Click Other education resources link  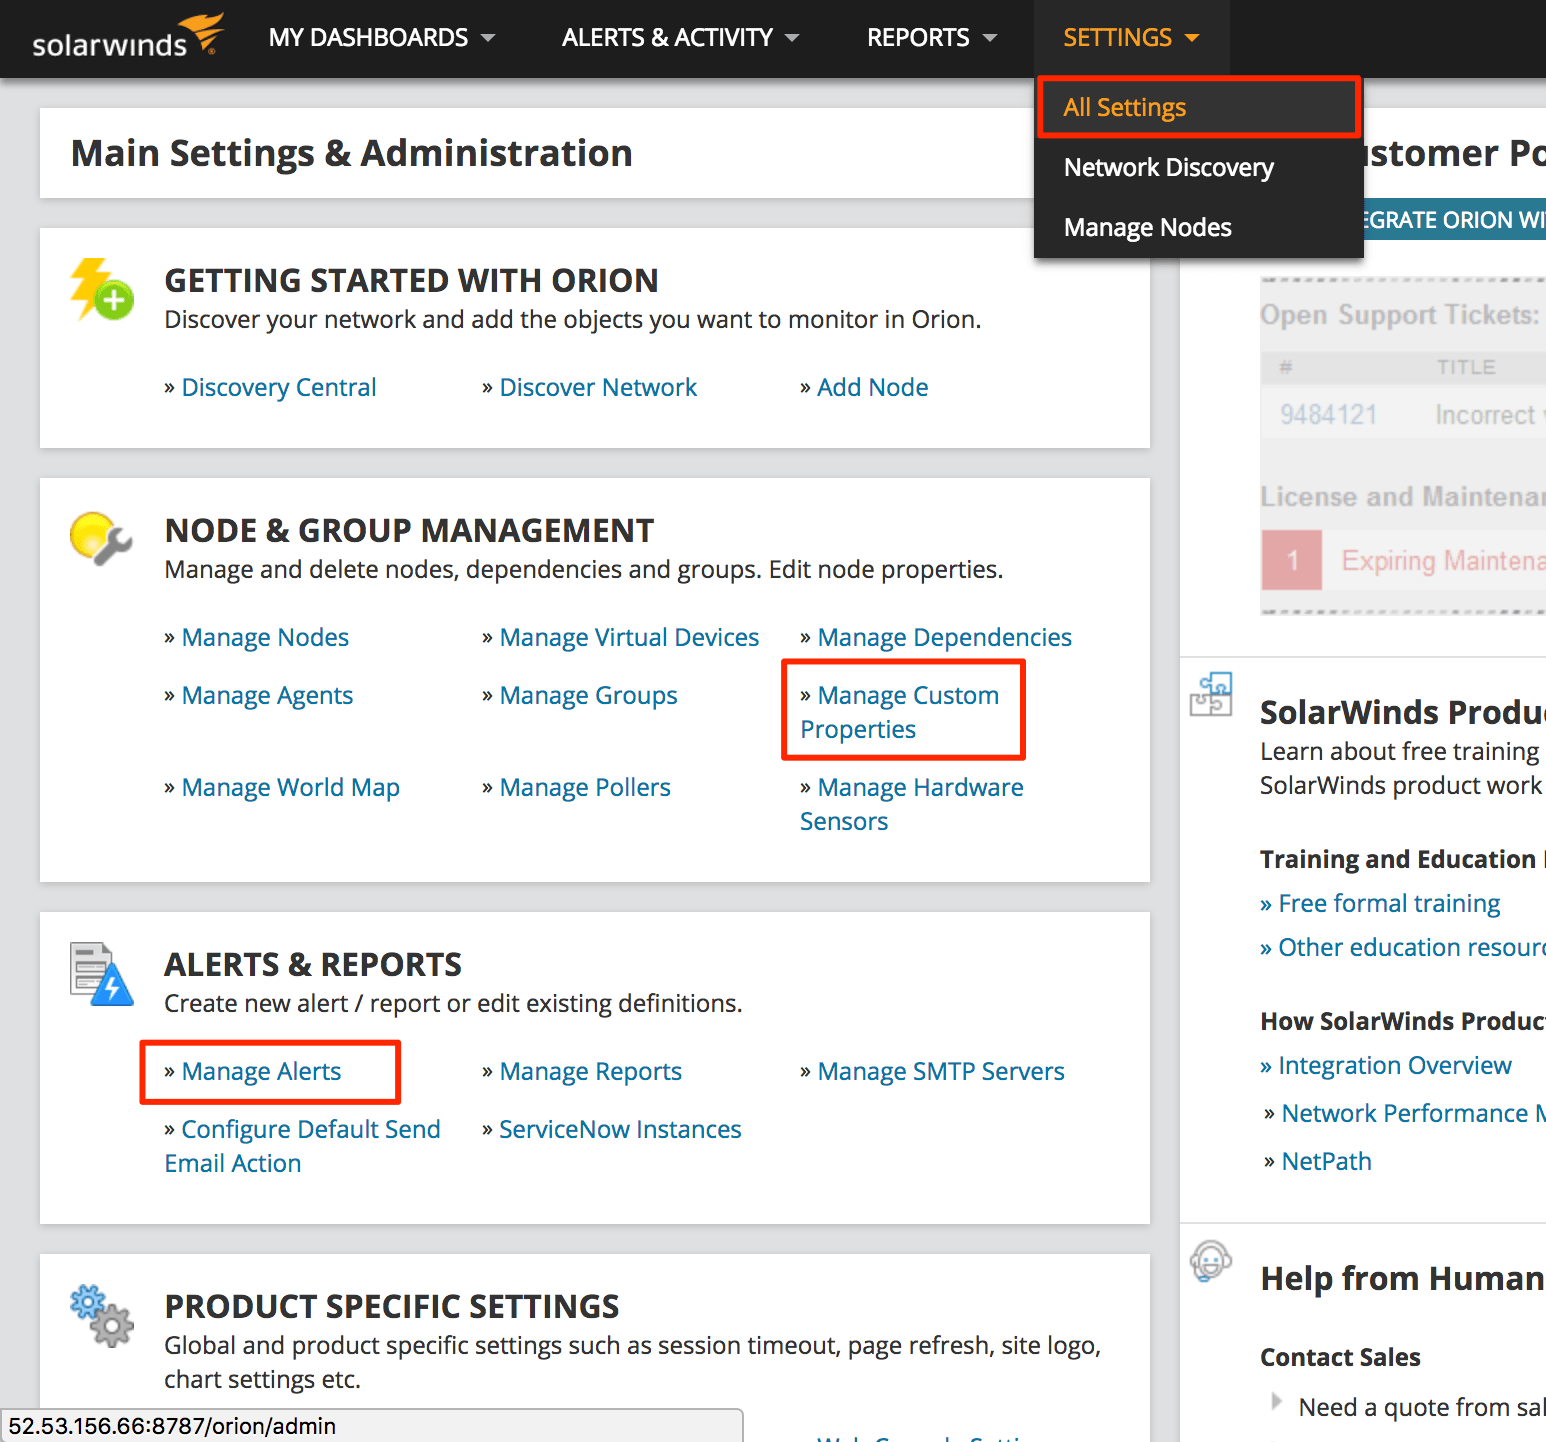[1412, 947]
